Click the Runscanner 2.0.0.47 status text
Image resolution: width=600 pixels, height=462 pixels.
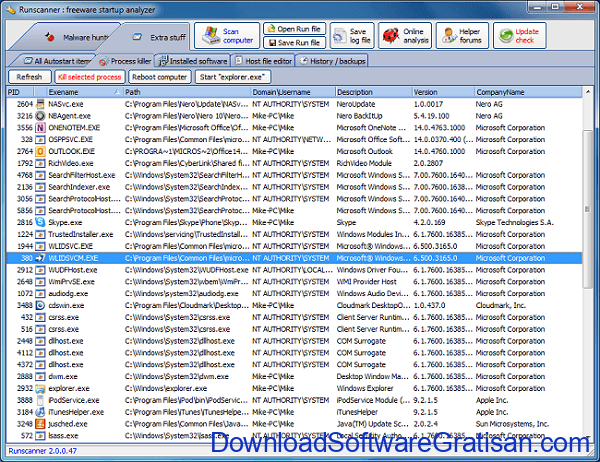(42, 451)
